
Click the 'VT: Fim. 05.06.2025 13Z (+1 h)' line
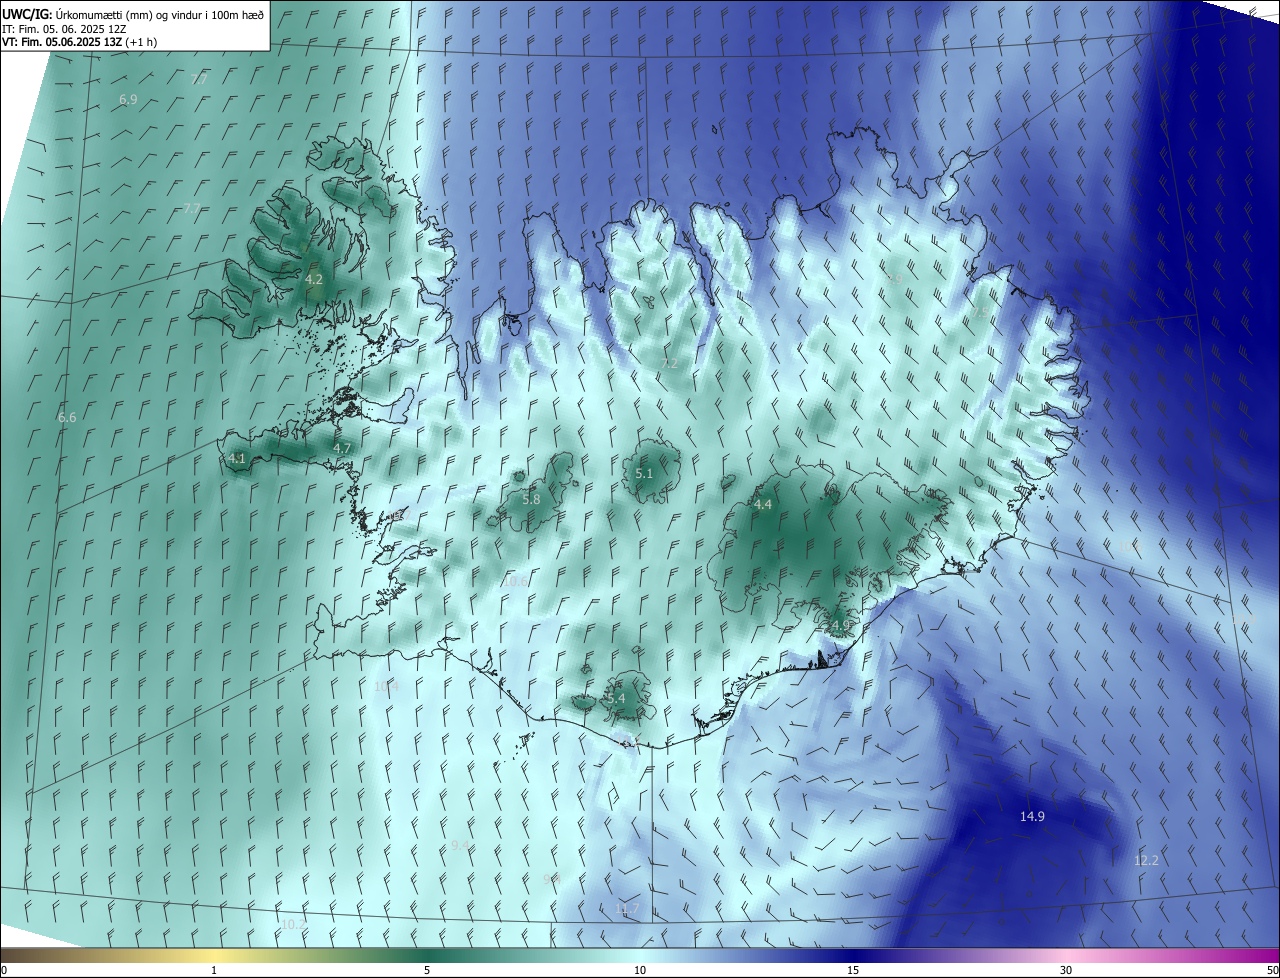pyautogui.click(x=79, y=42)
